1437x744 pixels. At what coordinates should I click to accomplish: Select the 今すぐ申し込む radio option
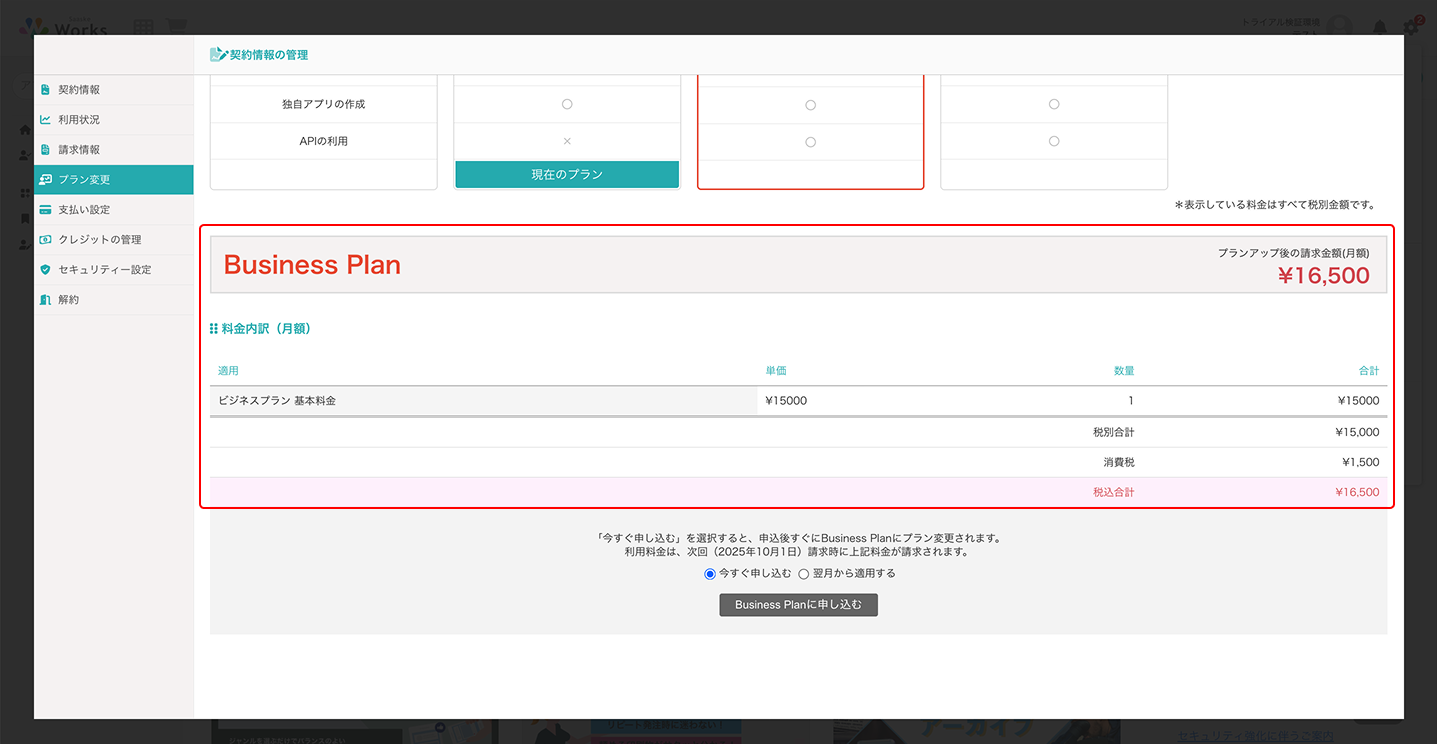tap(710, 574)
